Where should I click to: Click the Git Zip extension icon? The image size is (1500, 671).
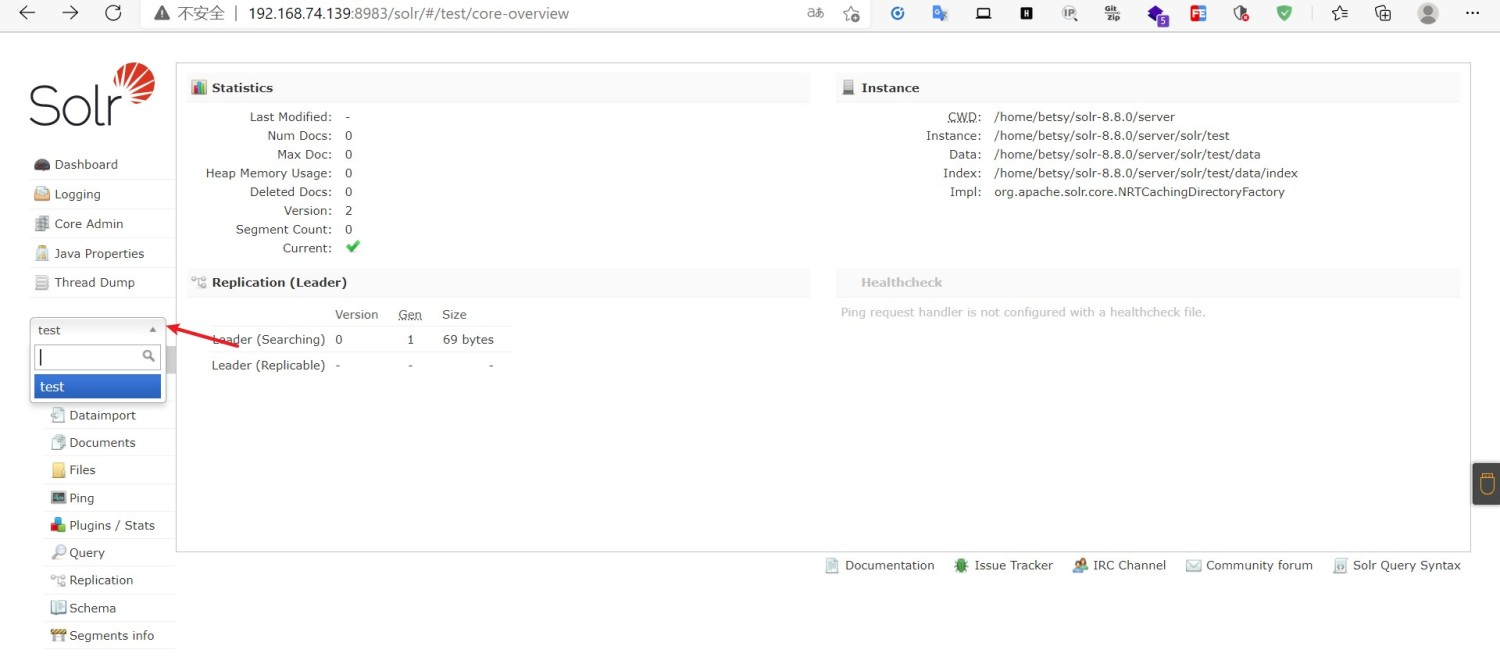pos(1113,13)
